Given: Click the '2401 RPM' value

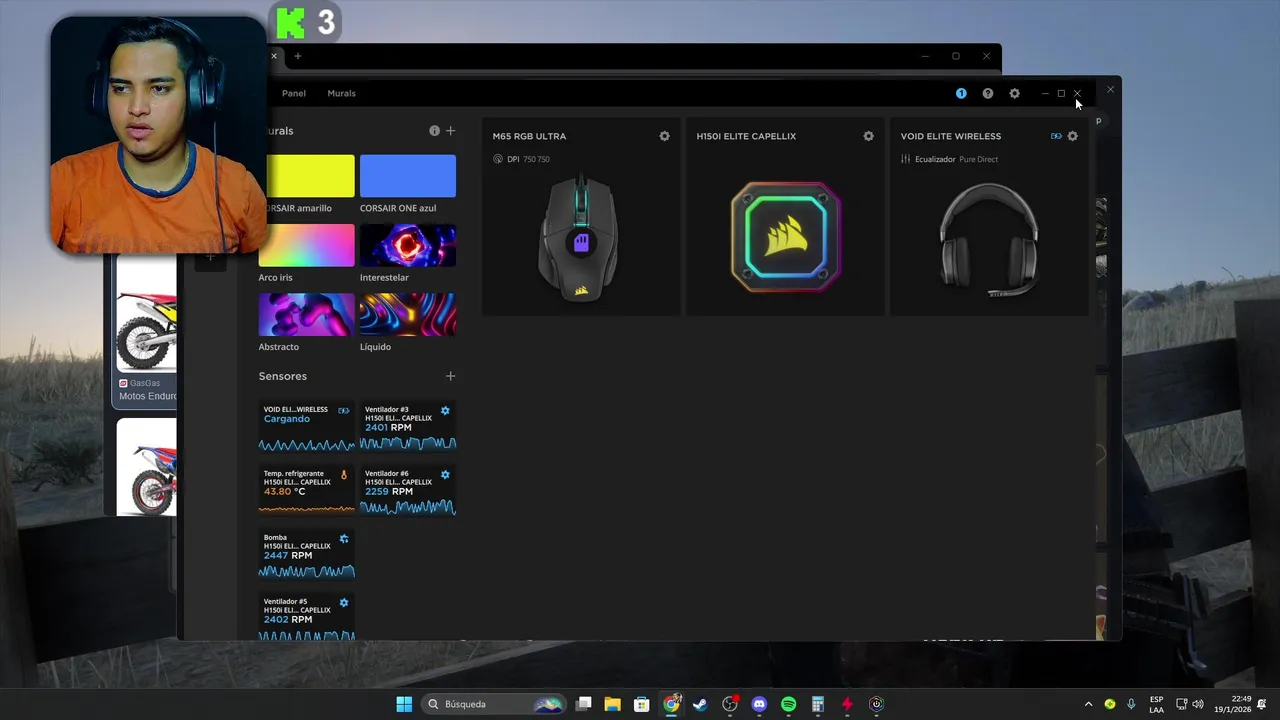Looking at the screenshot, I should point(388,428).
